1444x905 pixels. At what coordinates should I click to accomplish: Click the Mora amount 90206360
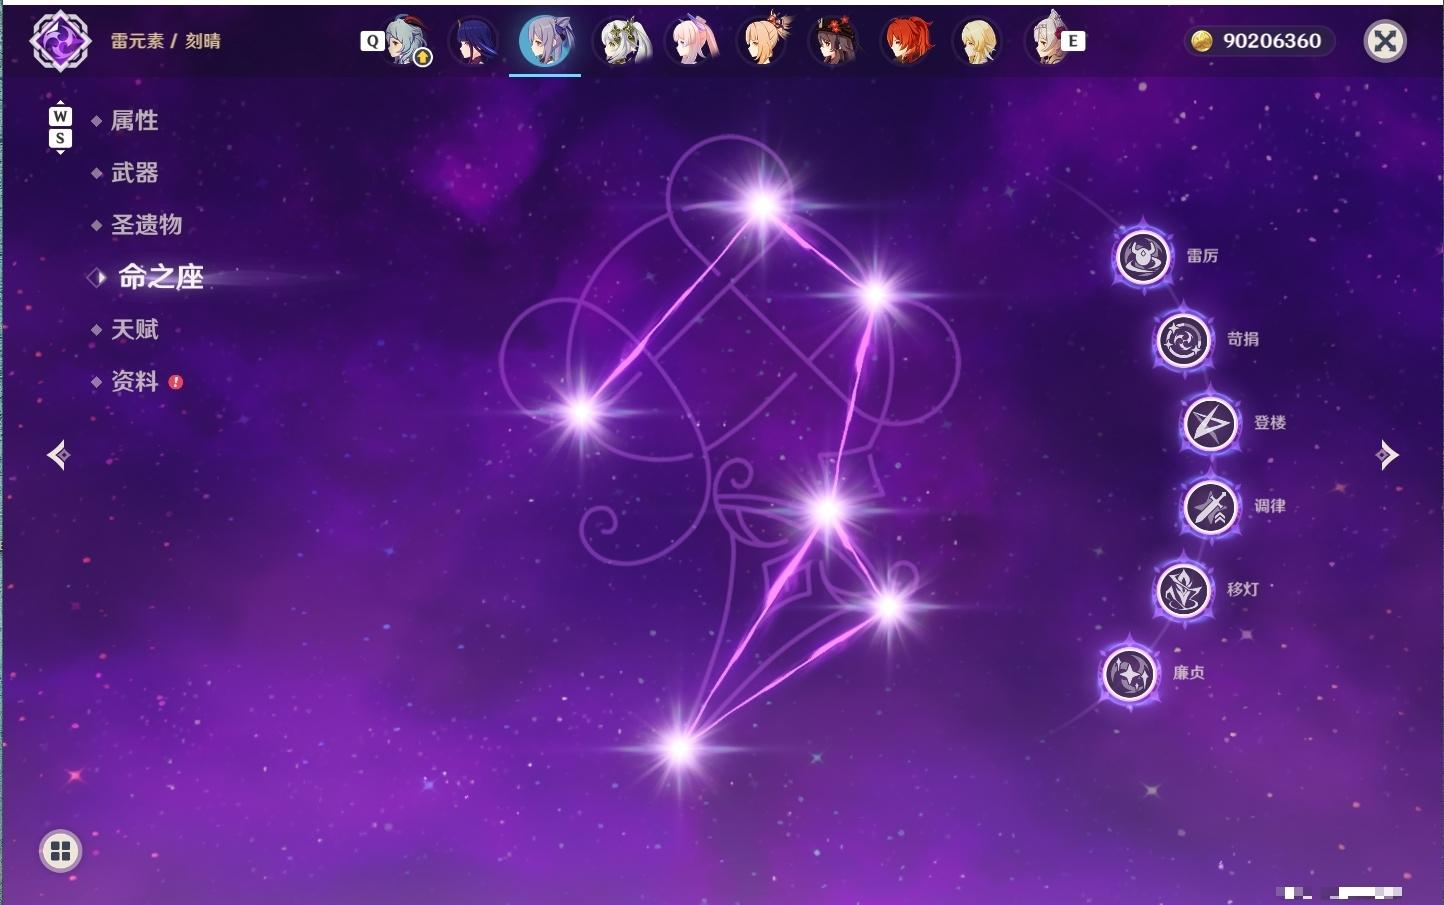(1272, 41)
